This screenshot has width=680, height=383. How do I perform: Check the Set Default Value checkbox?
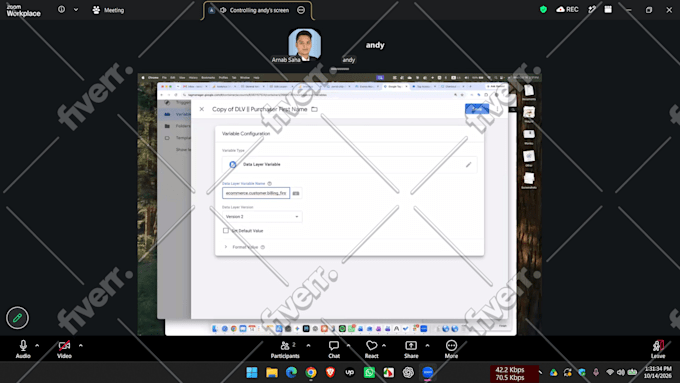(226, 231)
